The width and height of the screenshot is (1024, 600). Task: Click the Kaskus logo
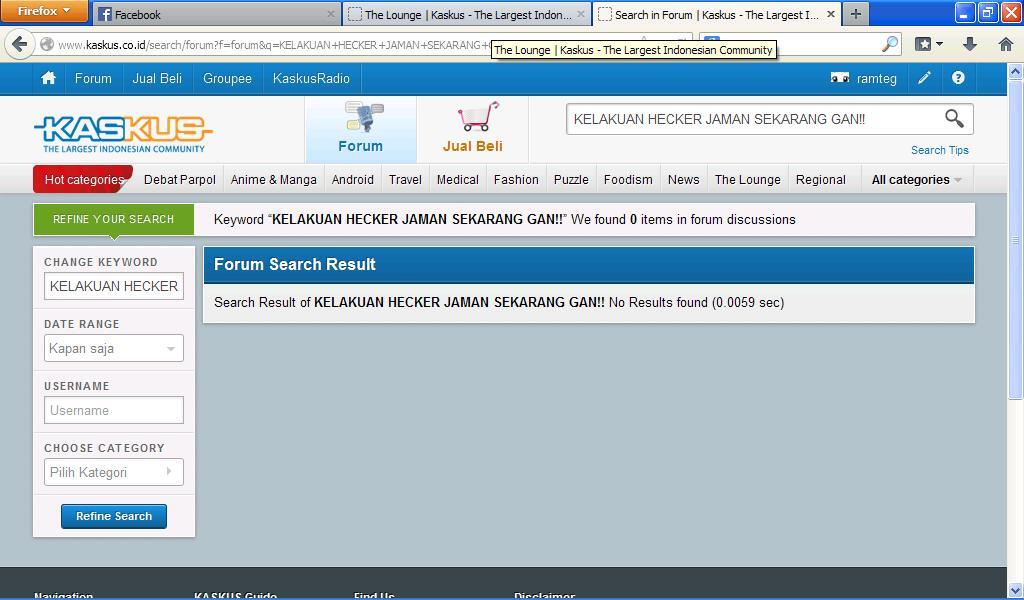123,134
